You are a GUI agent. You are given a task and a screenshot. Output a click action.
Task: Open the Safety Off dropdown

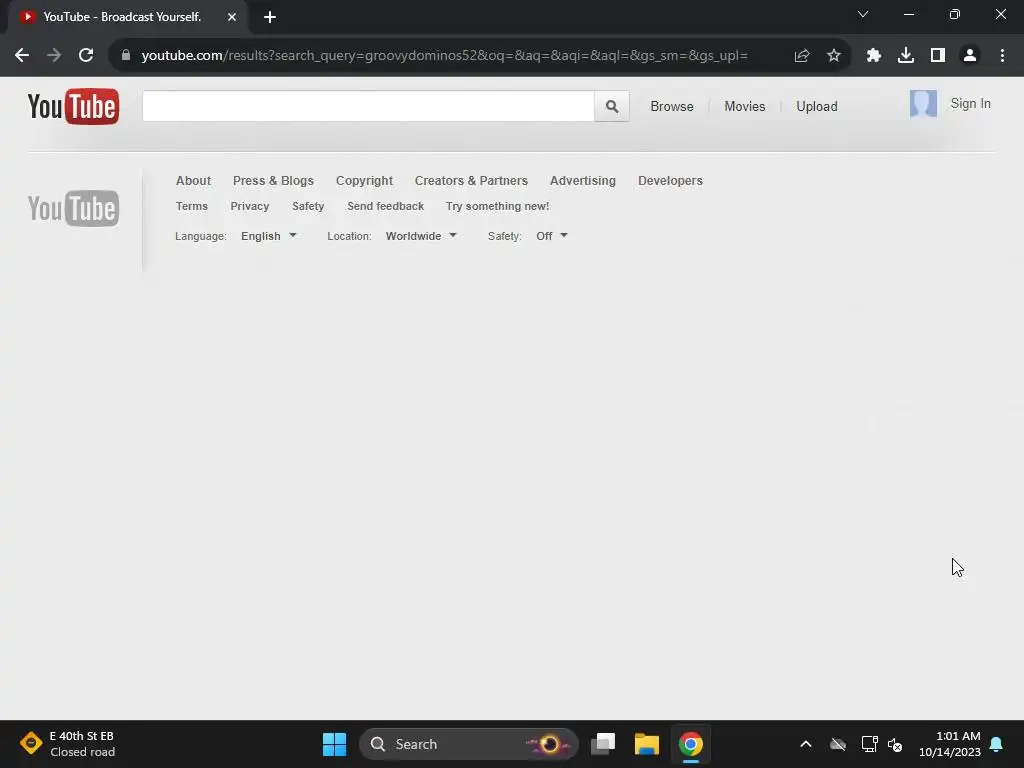tap(552, 236)
